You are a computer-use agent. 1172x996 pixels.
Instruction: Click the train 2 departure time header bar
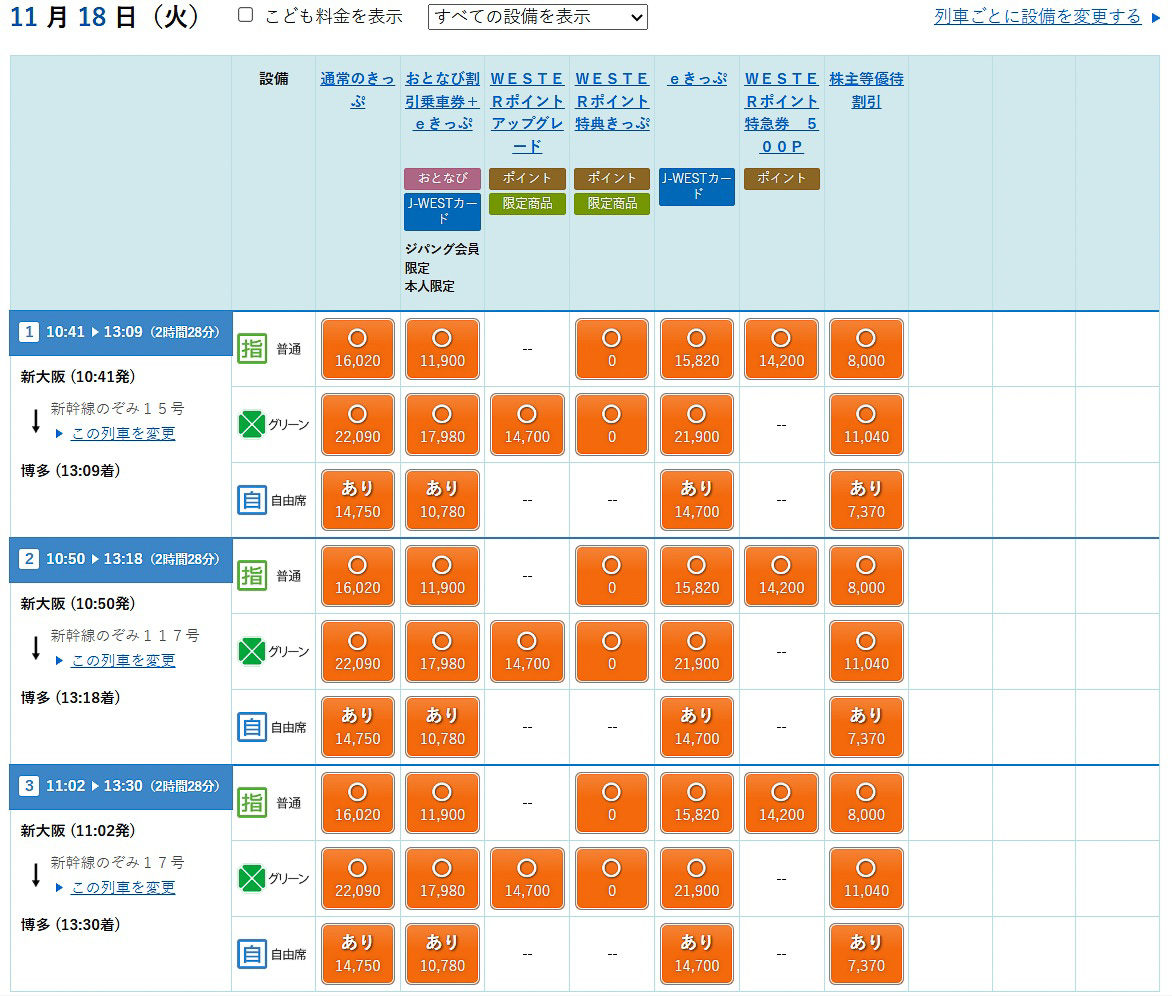tap(120, 559)
